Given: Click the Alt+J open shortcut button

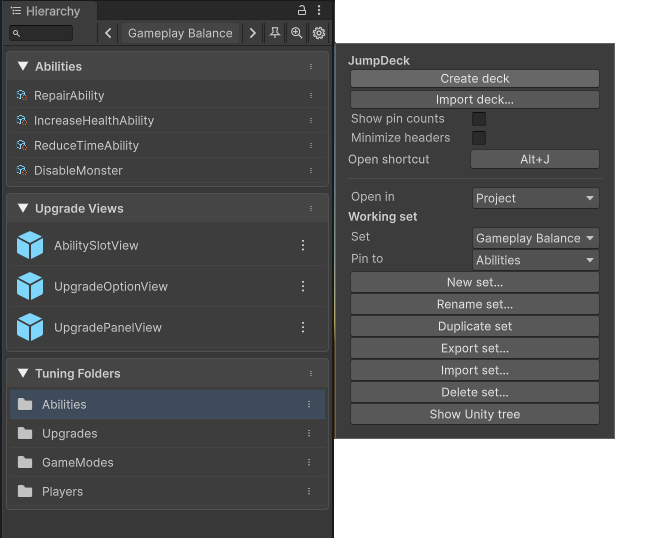Looking at the screenshot, I should coord(535,159).
